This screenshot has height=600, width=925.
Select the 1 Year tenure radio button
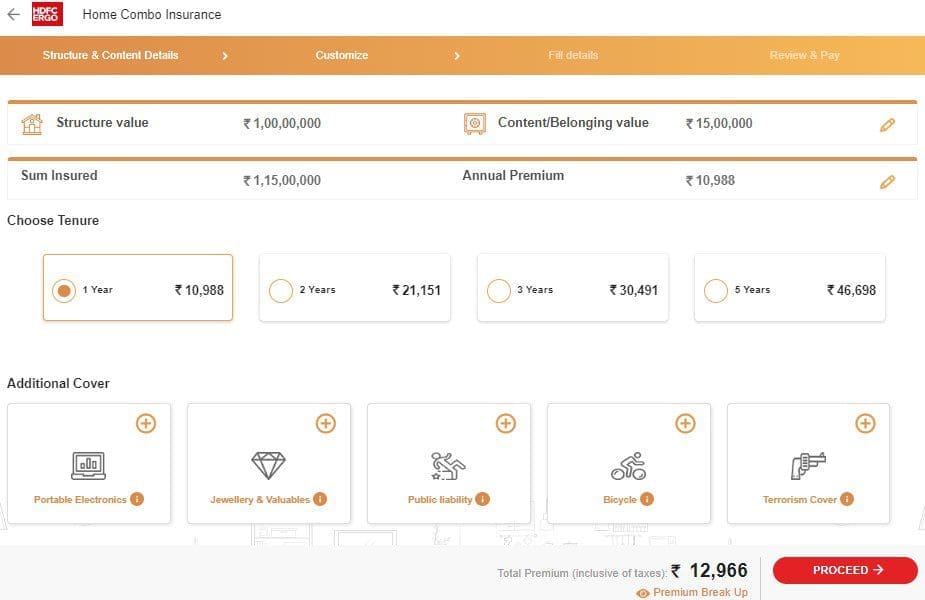point(64,290)
